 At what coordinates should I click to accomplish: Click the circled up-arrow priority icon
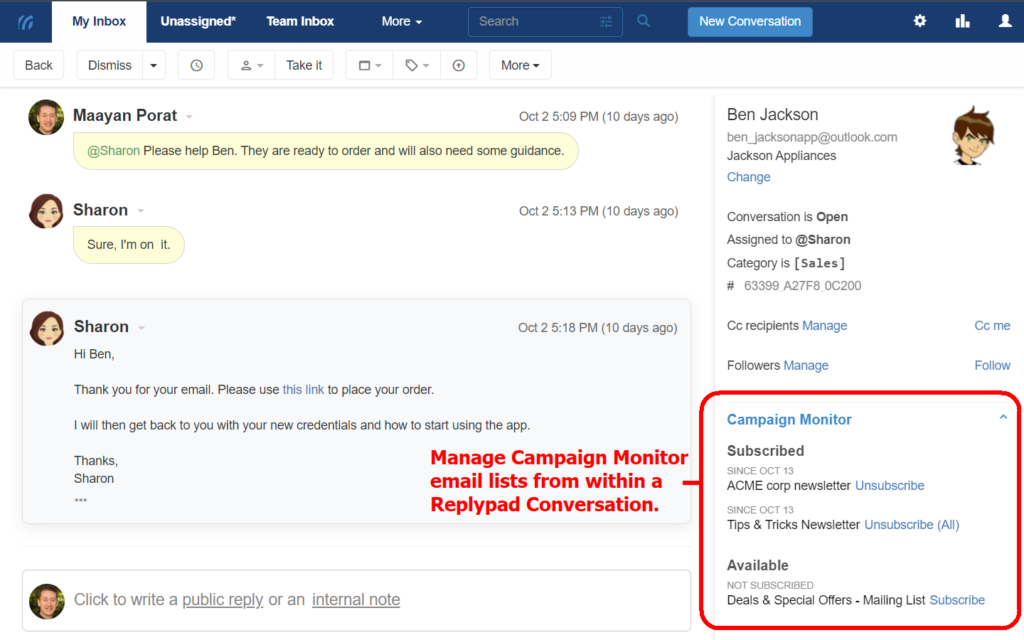[458, 64]
